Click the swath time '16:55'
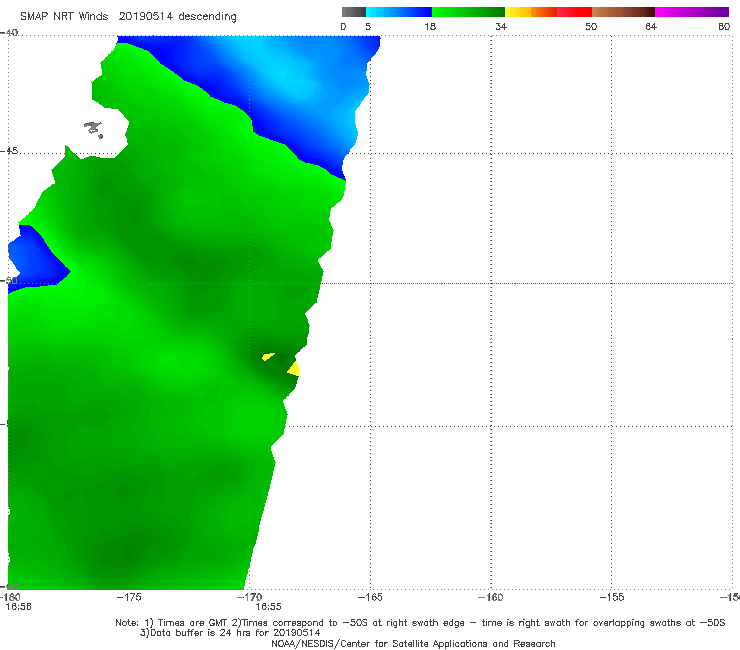Image resolution: width=740 pixels, height=650 pixels. coord(269,607)
